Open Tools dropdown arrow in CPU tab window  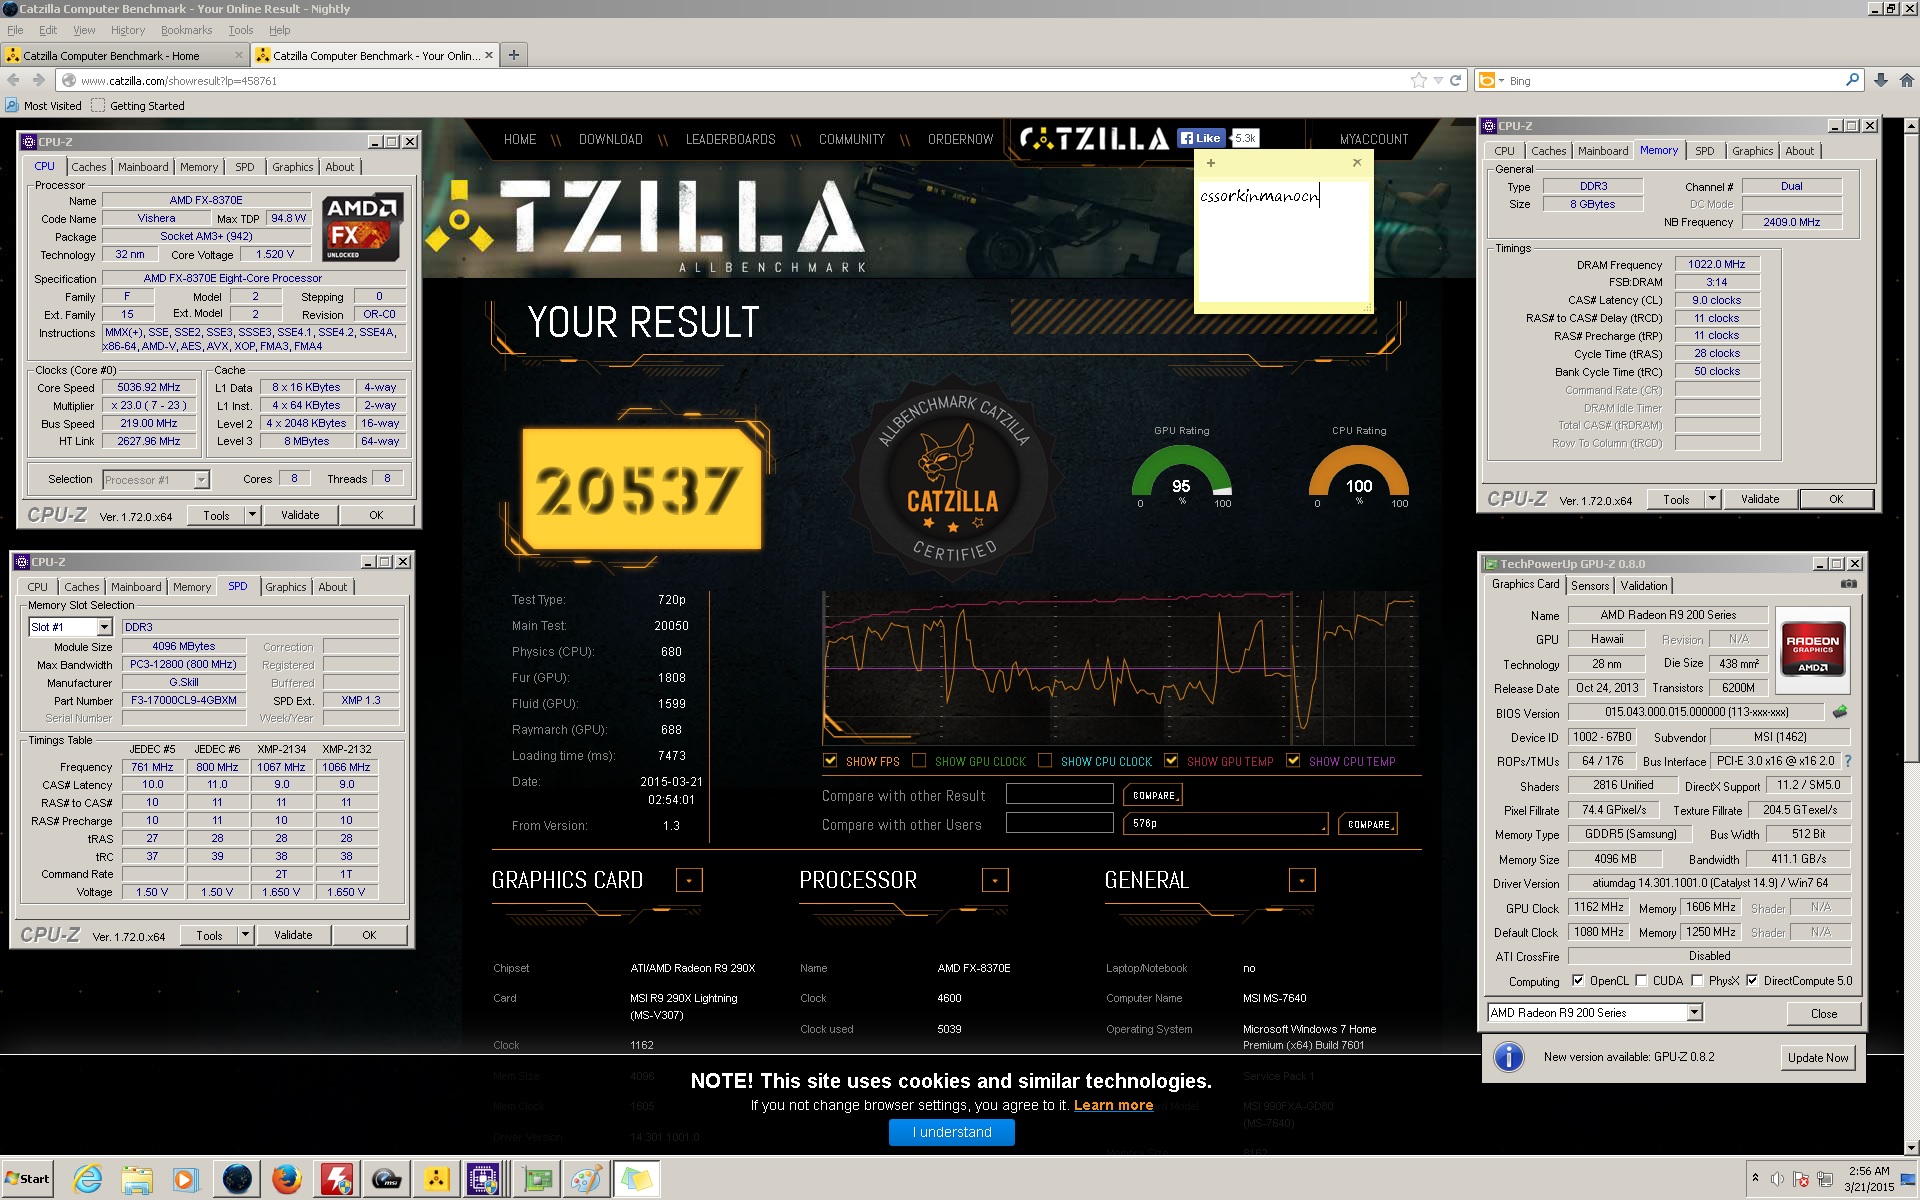pos(252,515)
